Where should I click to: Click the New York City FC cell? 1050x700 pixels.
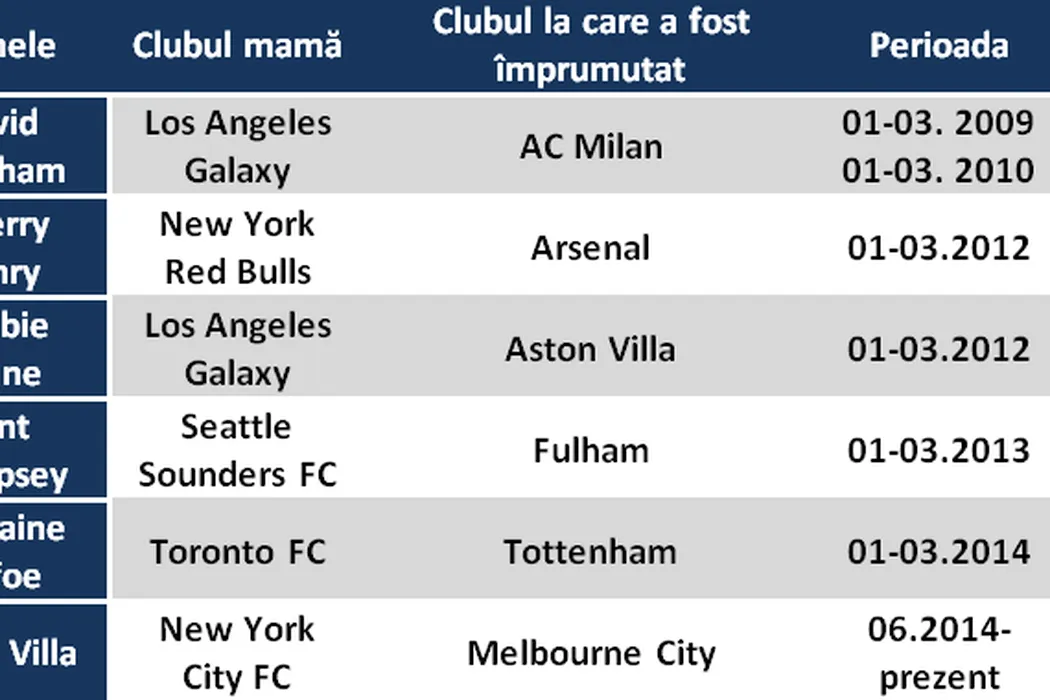[237, 653]
